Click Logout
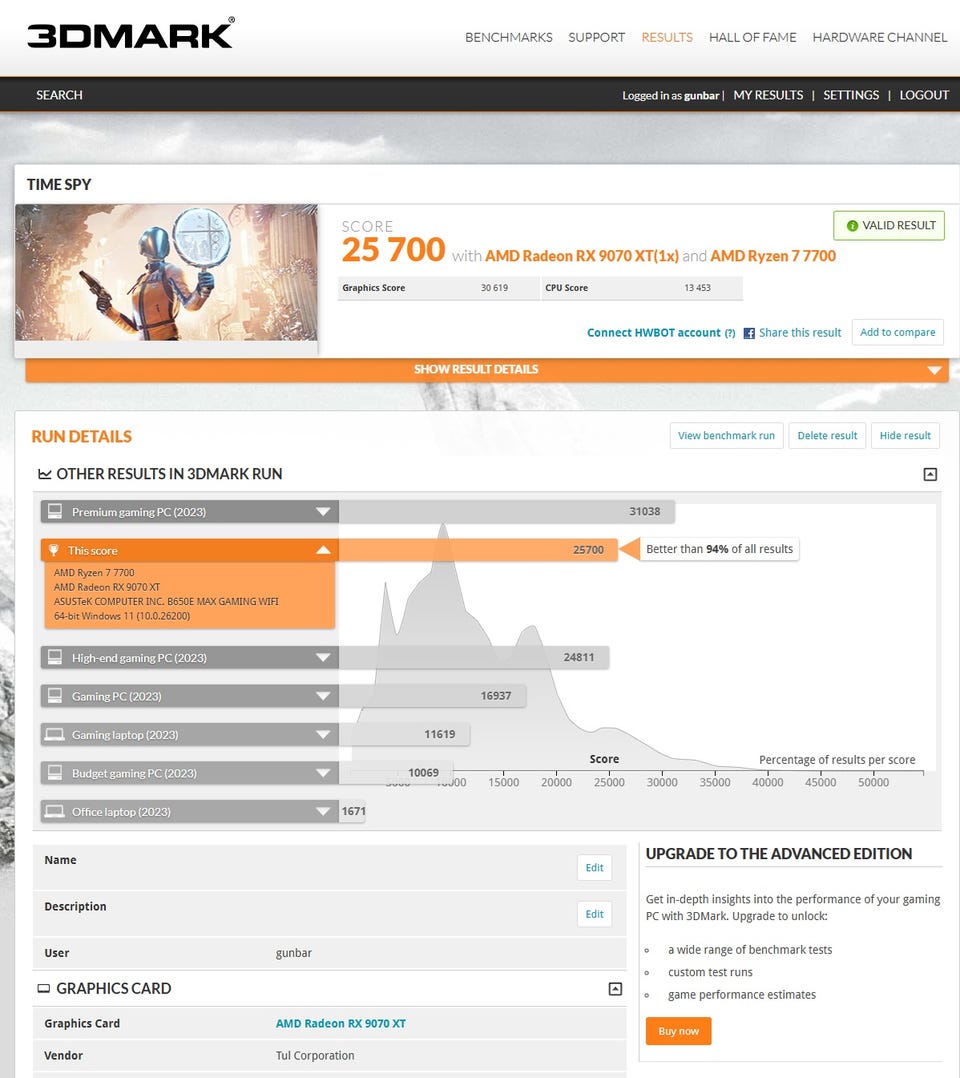The height and width of the screenshot is (1078, 960). pyautogui.click(x=924, y=95)
